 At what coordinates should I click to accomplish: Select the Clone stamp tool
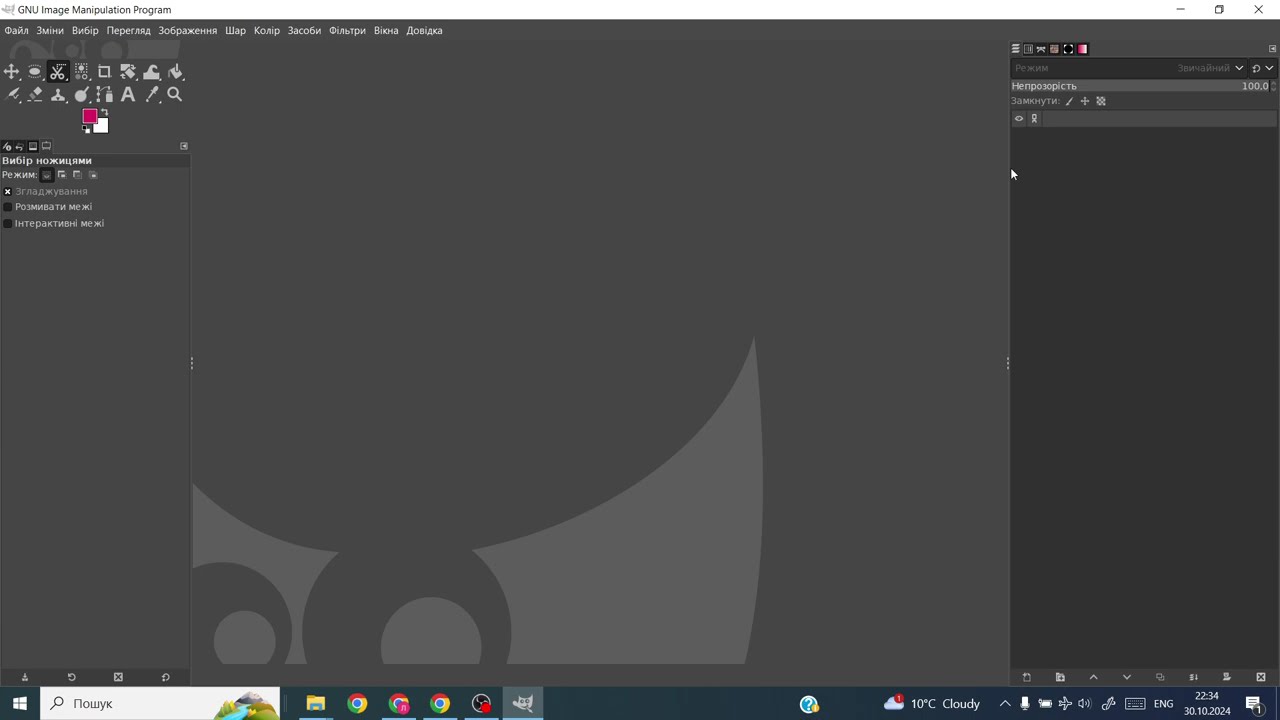(58, 95)
